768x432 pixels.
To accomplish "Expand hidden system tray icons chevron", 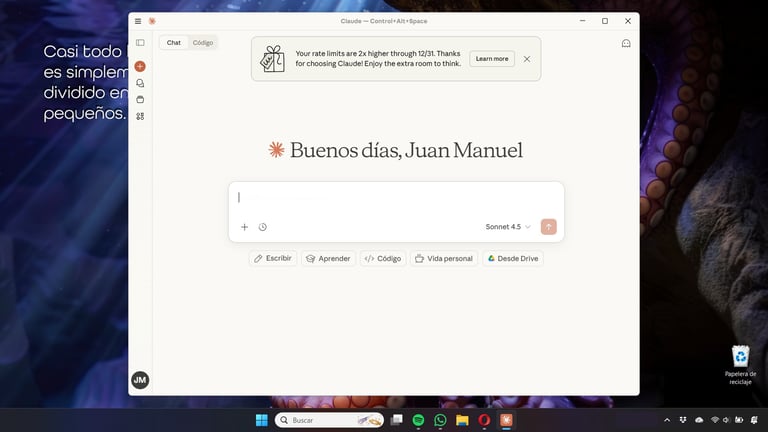I will (x=667, y=420).
